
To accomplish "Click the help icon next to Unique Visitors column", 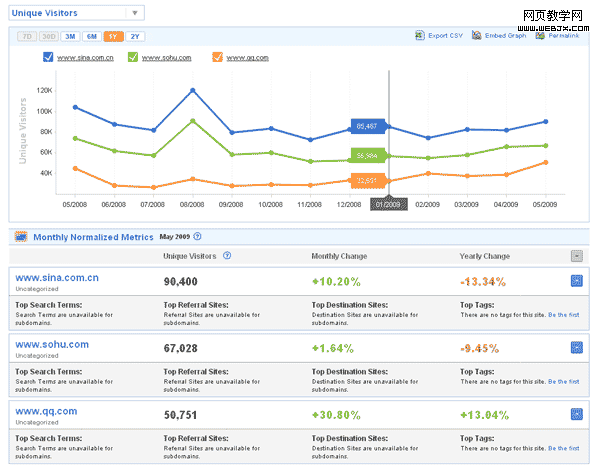I will (227, 256).
